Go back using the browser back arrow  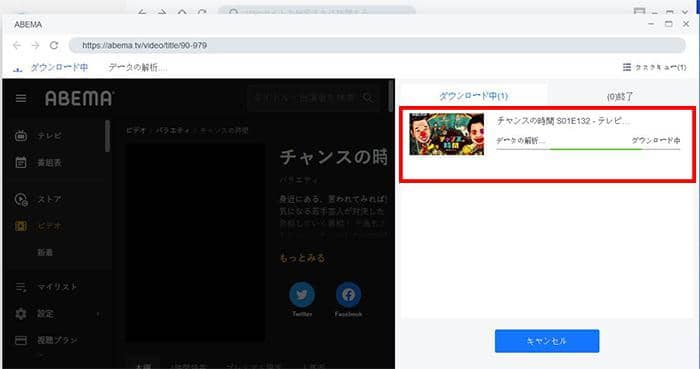click(x=17, y=46)
